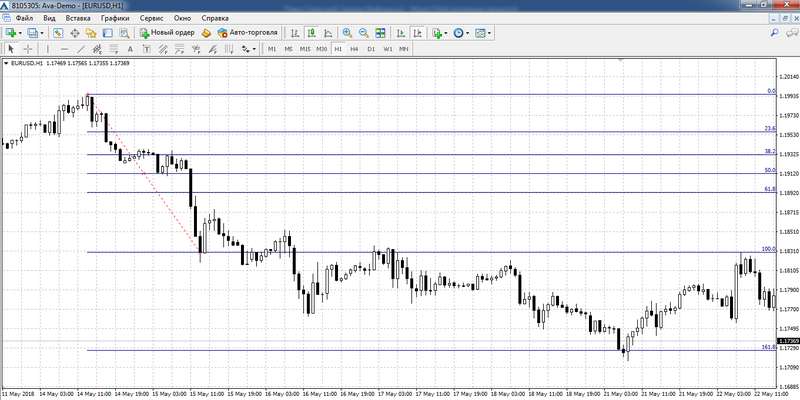
Task: Open the Сервис menu
Action: point(153,18)
